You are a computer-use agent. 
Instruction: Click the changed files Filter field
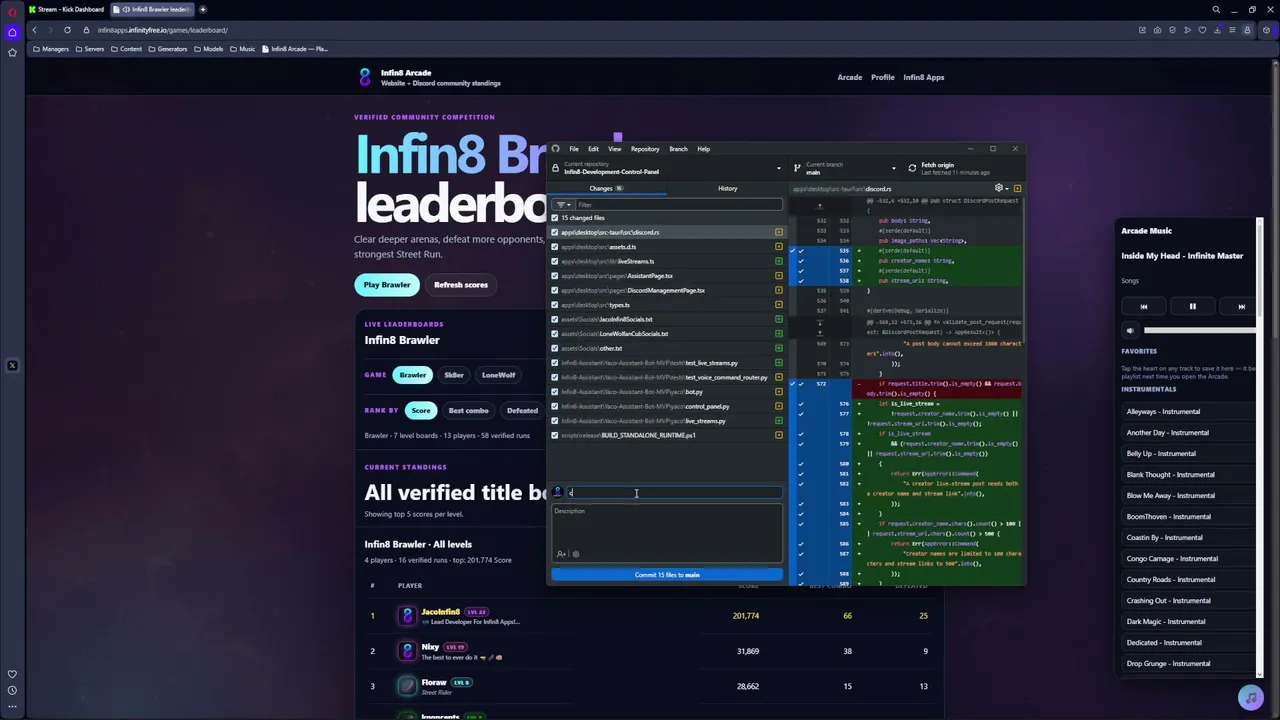(679, 205)
